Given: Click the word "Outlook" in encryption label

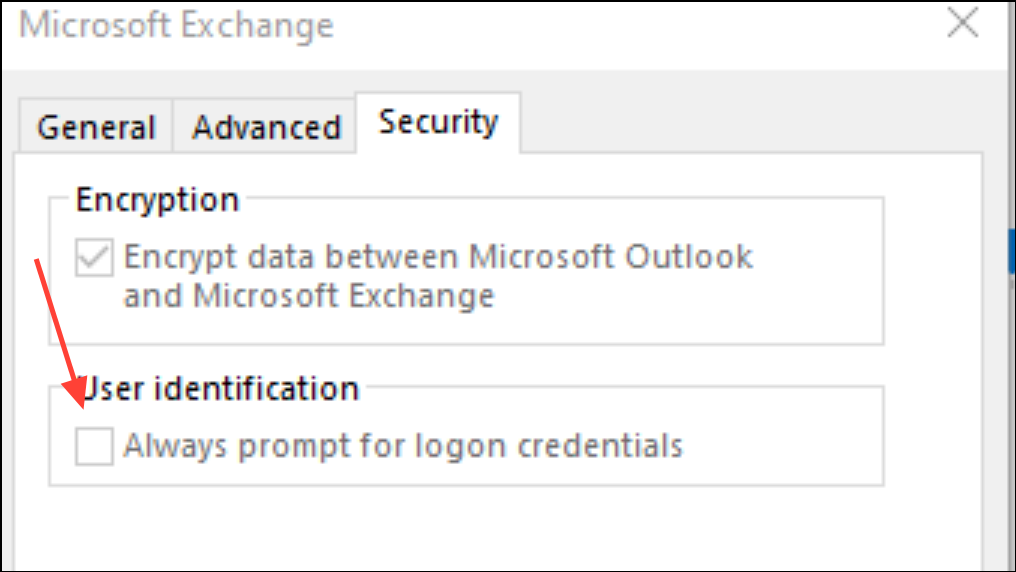Looking at the screenshot, I should point(689,257).
